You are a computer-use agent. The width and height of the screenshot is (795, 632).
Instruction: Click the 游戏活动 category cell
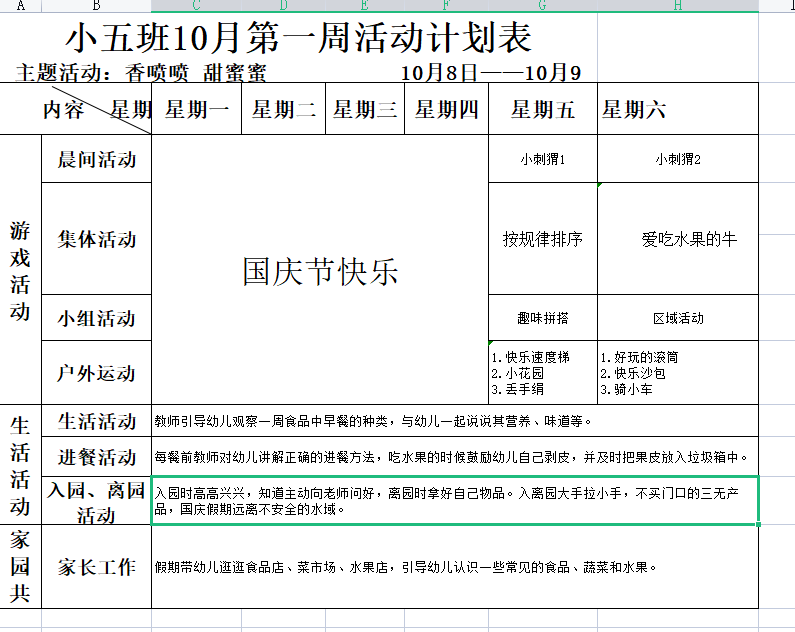coord(20,270)
